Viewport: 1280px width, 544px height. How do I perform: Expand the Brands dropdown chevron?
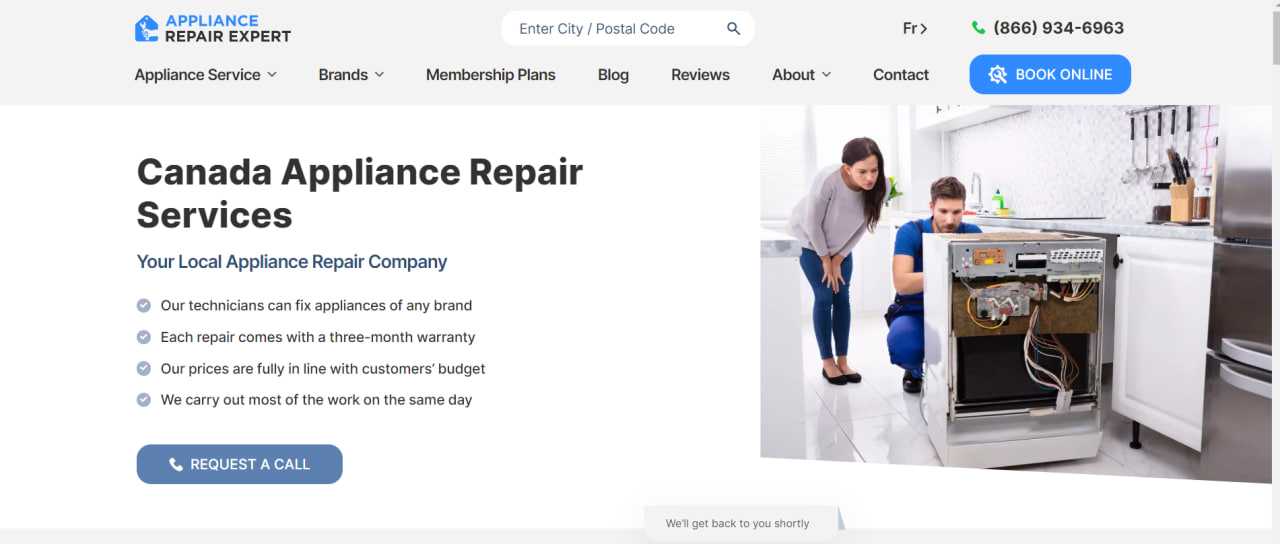[x=379, y=75]
